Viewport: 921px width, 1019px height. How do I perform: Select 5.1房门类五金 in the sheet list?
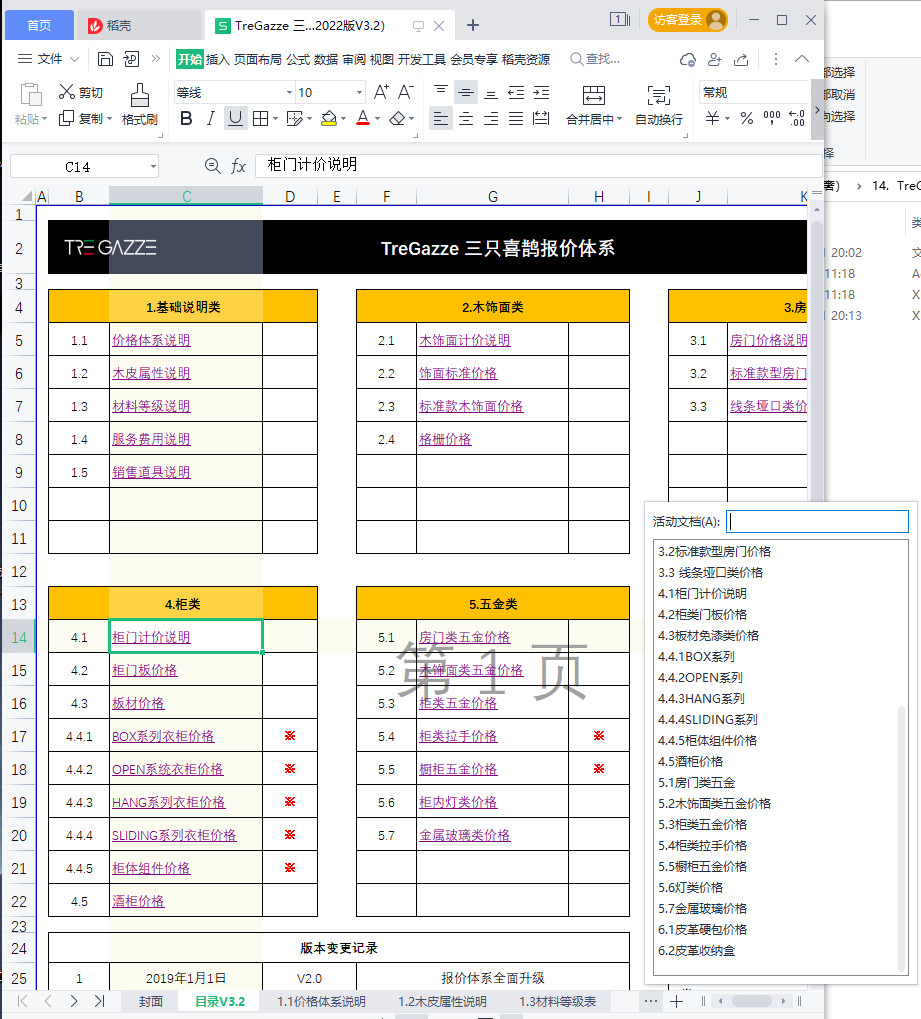point(696,782)
